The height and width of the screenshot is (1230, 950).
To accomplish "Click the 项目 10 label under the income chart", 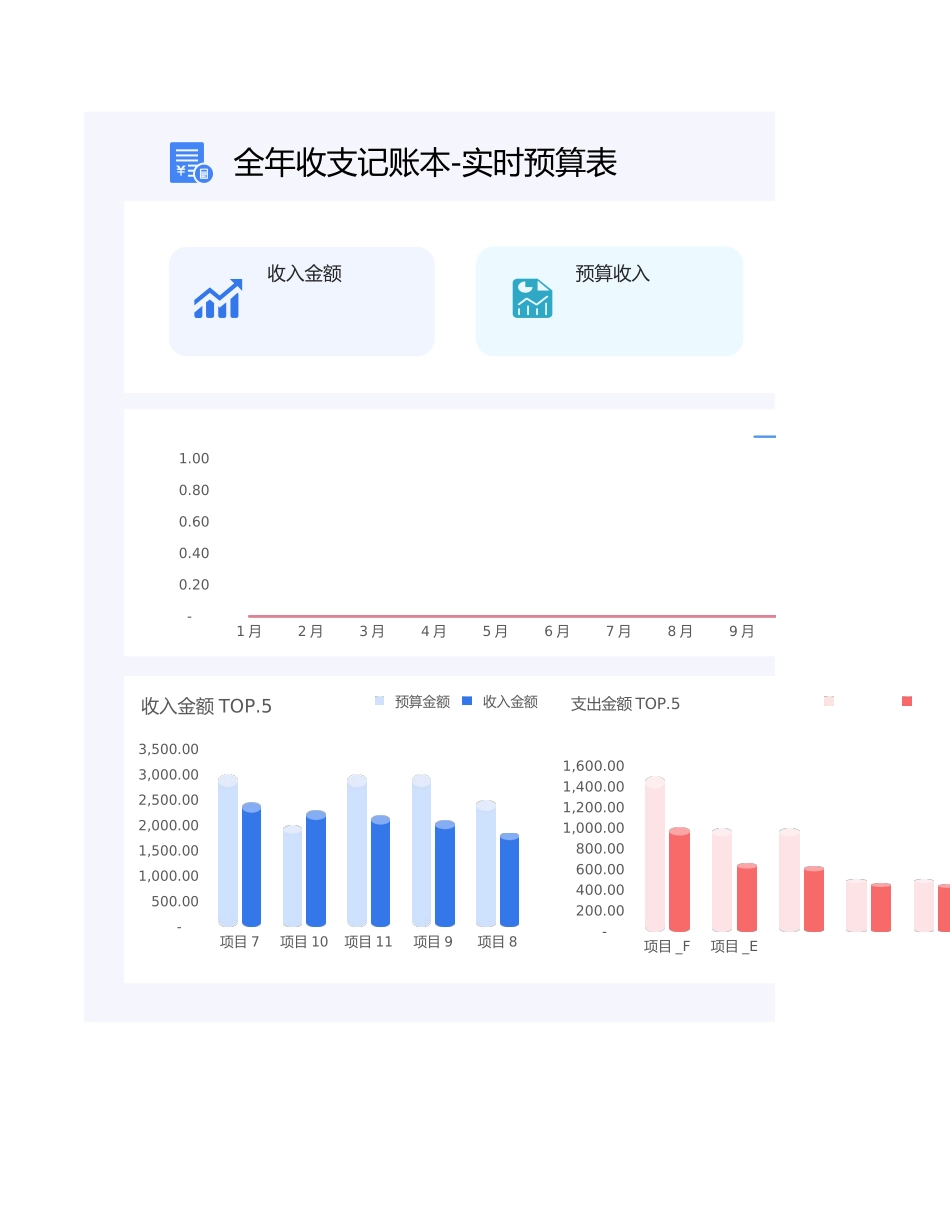I will tap(304, 941).
